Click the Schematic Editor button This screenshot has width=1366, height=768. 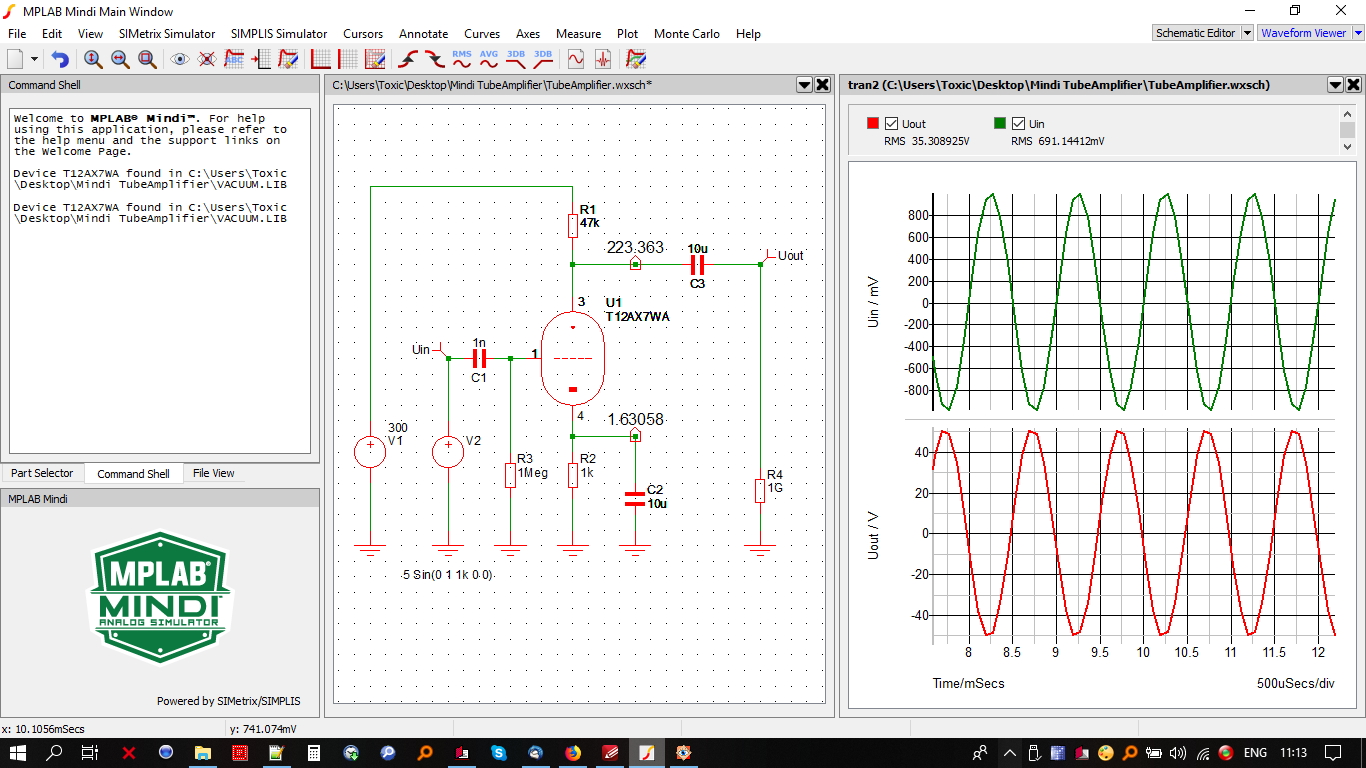tap(1195, 33)
